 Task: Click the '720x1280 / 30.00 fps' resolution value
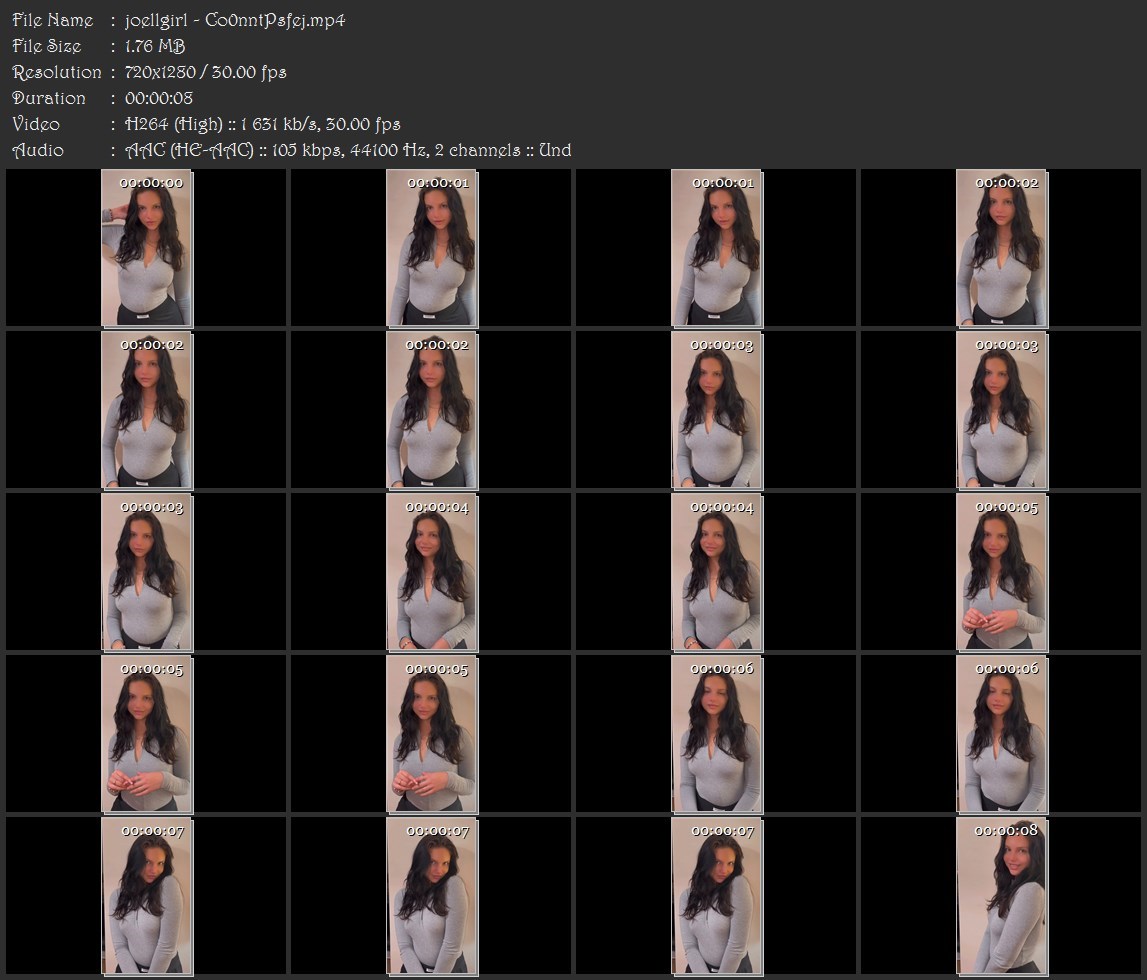(x=206, y=72)
